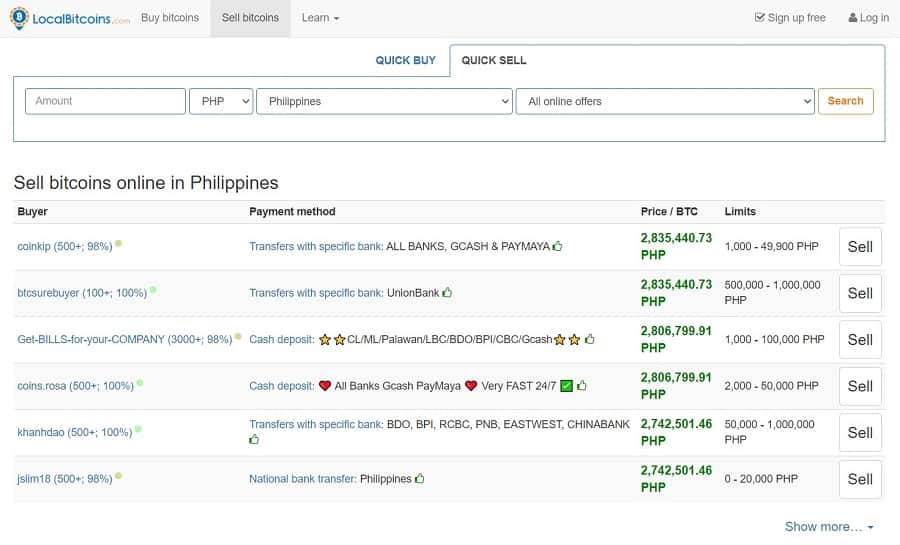Click btcsurebuyer's Transfers with specific bank link
The image size is (900, 545).
pos(316,293)
